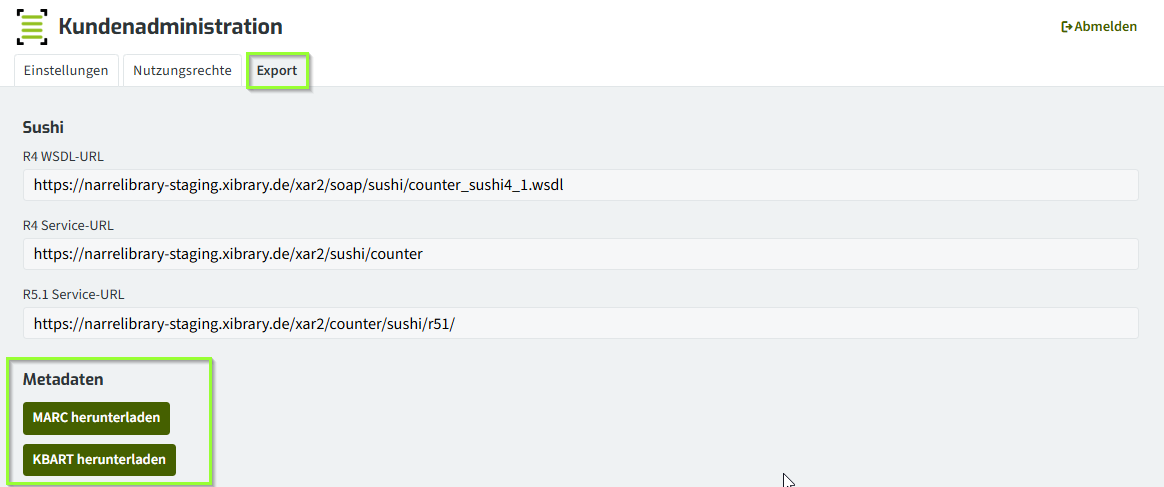Click the MARC herunterladen button
This screenshot has height=487, width=1164.
coord(97,418)
